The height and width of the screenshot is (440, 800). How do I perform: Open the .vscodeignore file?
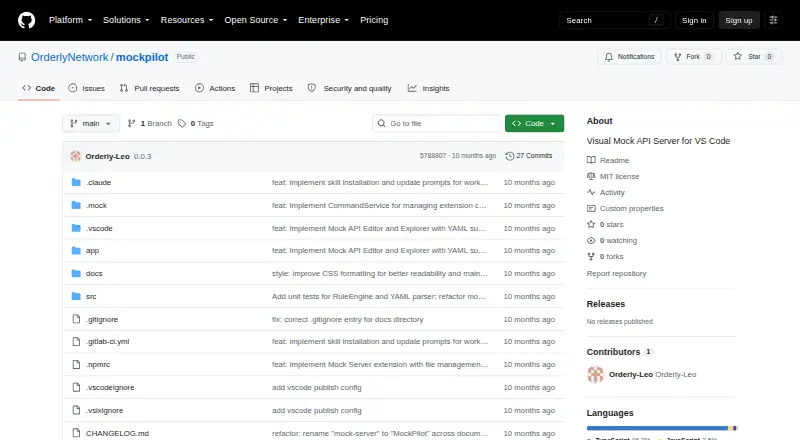[110, 387]
